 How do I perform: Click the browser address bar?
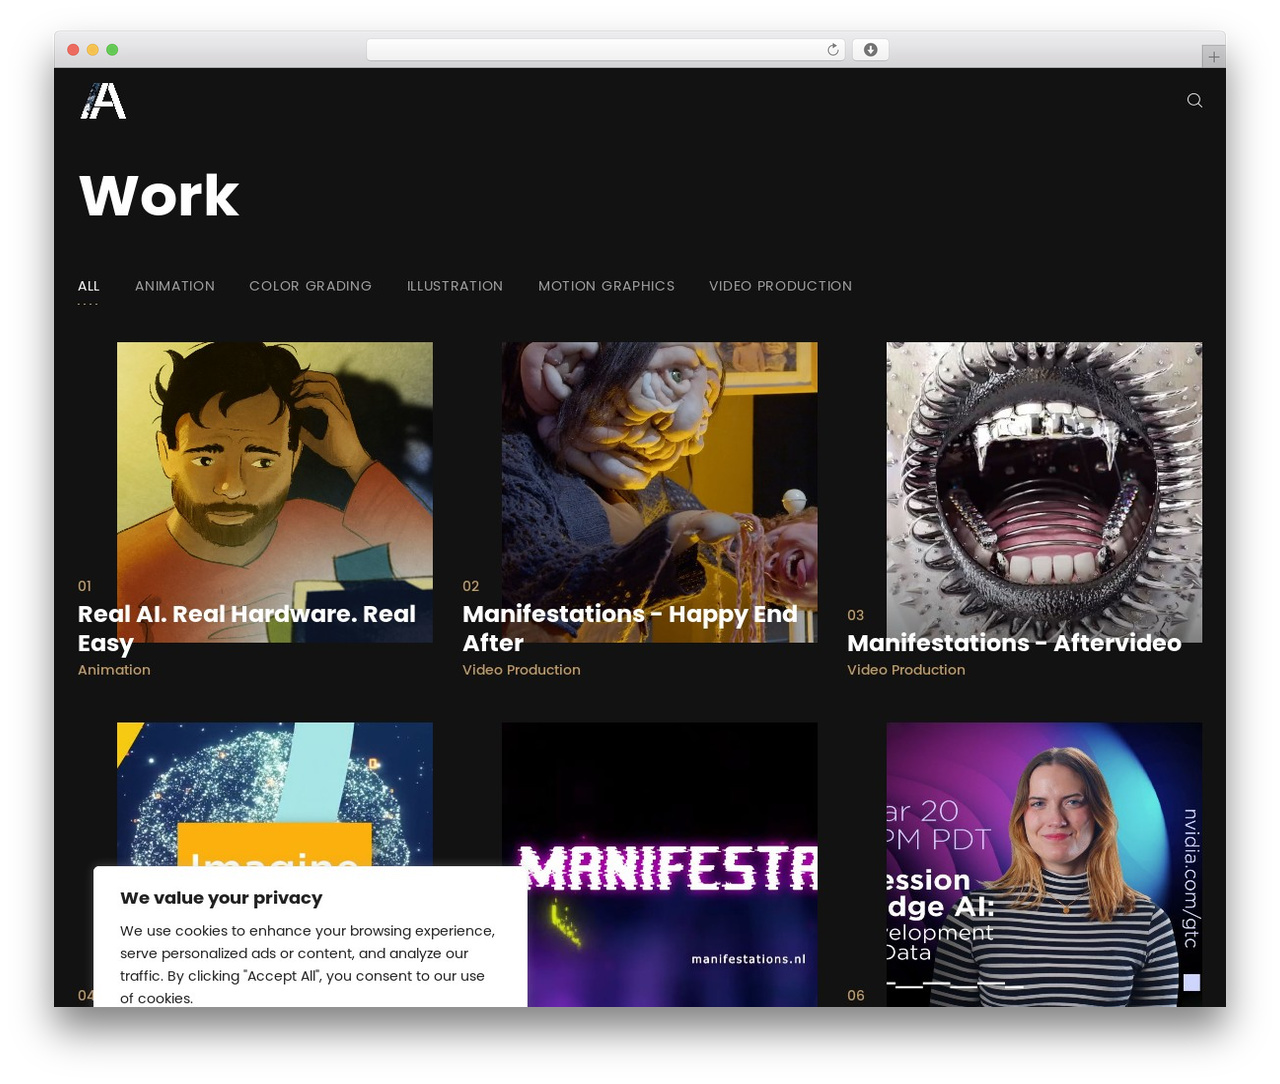pos(606,50)
